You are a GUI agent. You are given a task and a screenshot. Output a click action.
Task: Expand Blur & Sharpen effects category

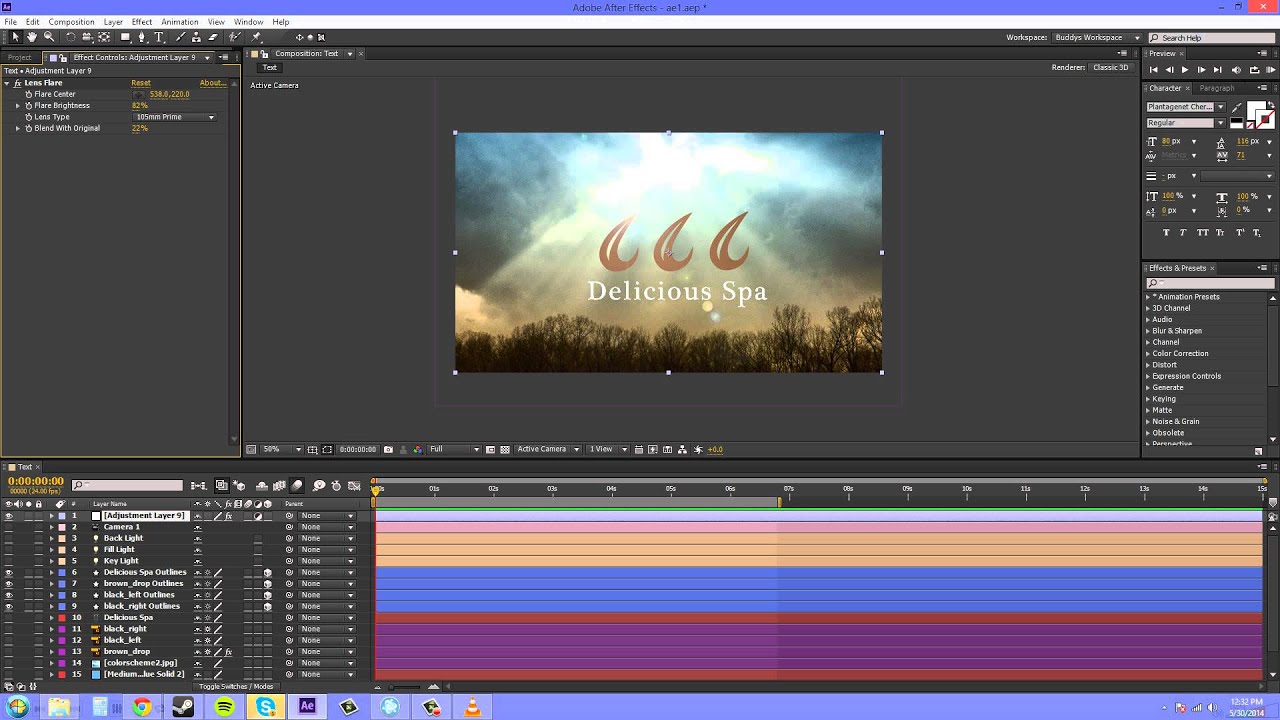pos(1148,331)
